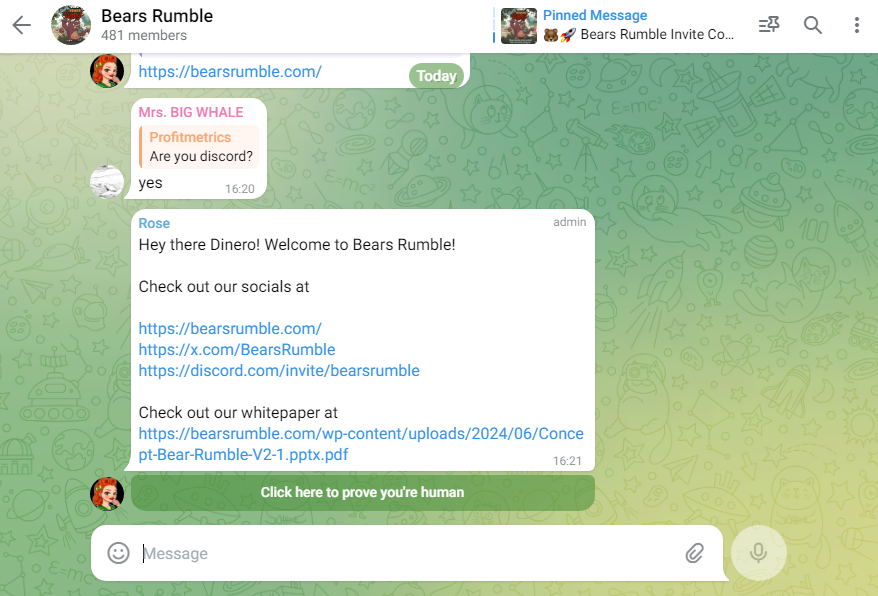
Task: Click the 'yes' message text
Action: tap(151, 183)
